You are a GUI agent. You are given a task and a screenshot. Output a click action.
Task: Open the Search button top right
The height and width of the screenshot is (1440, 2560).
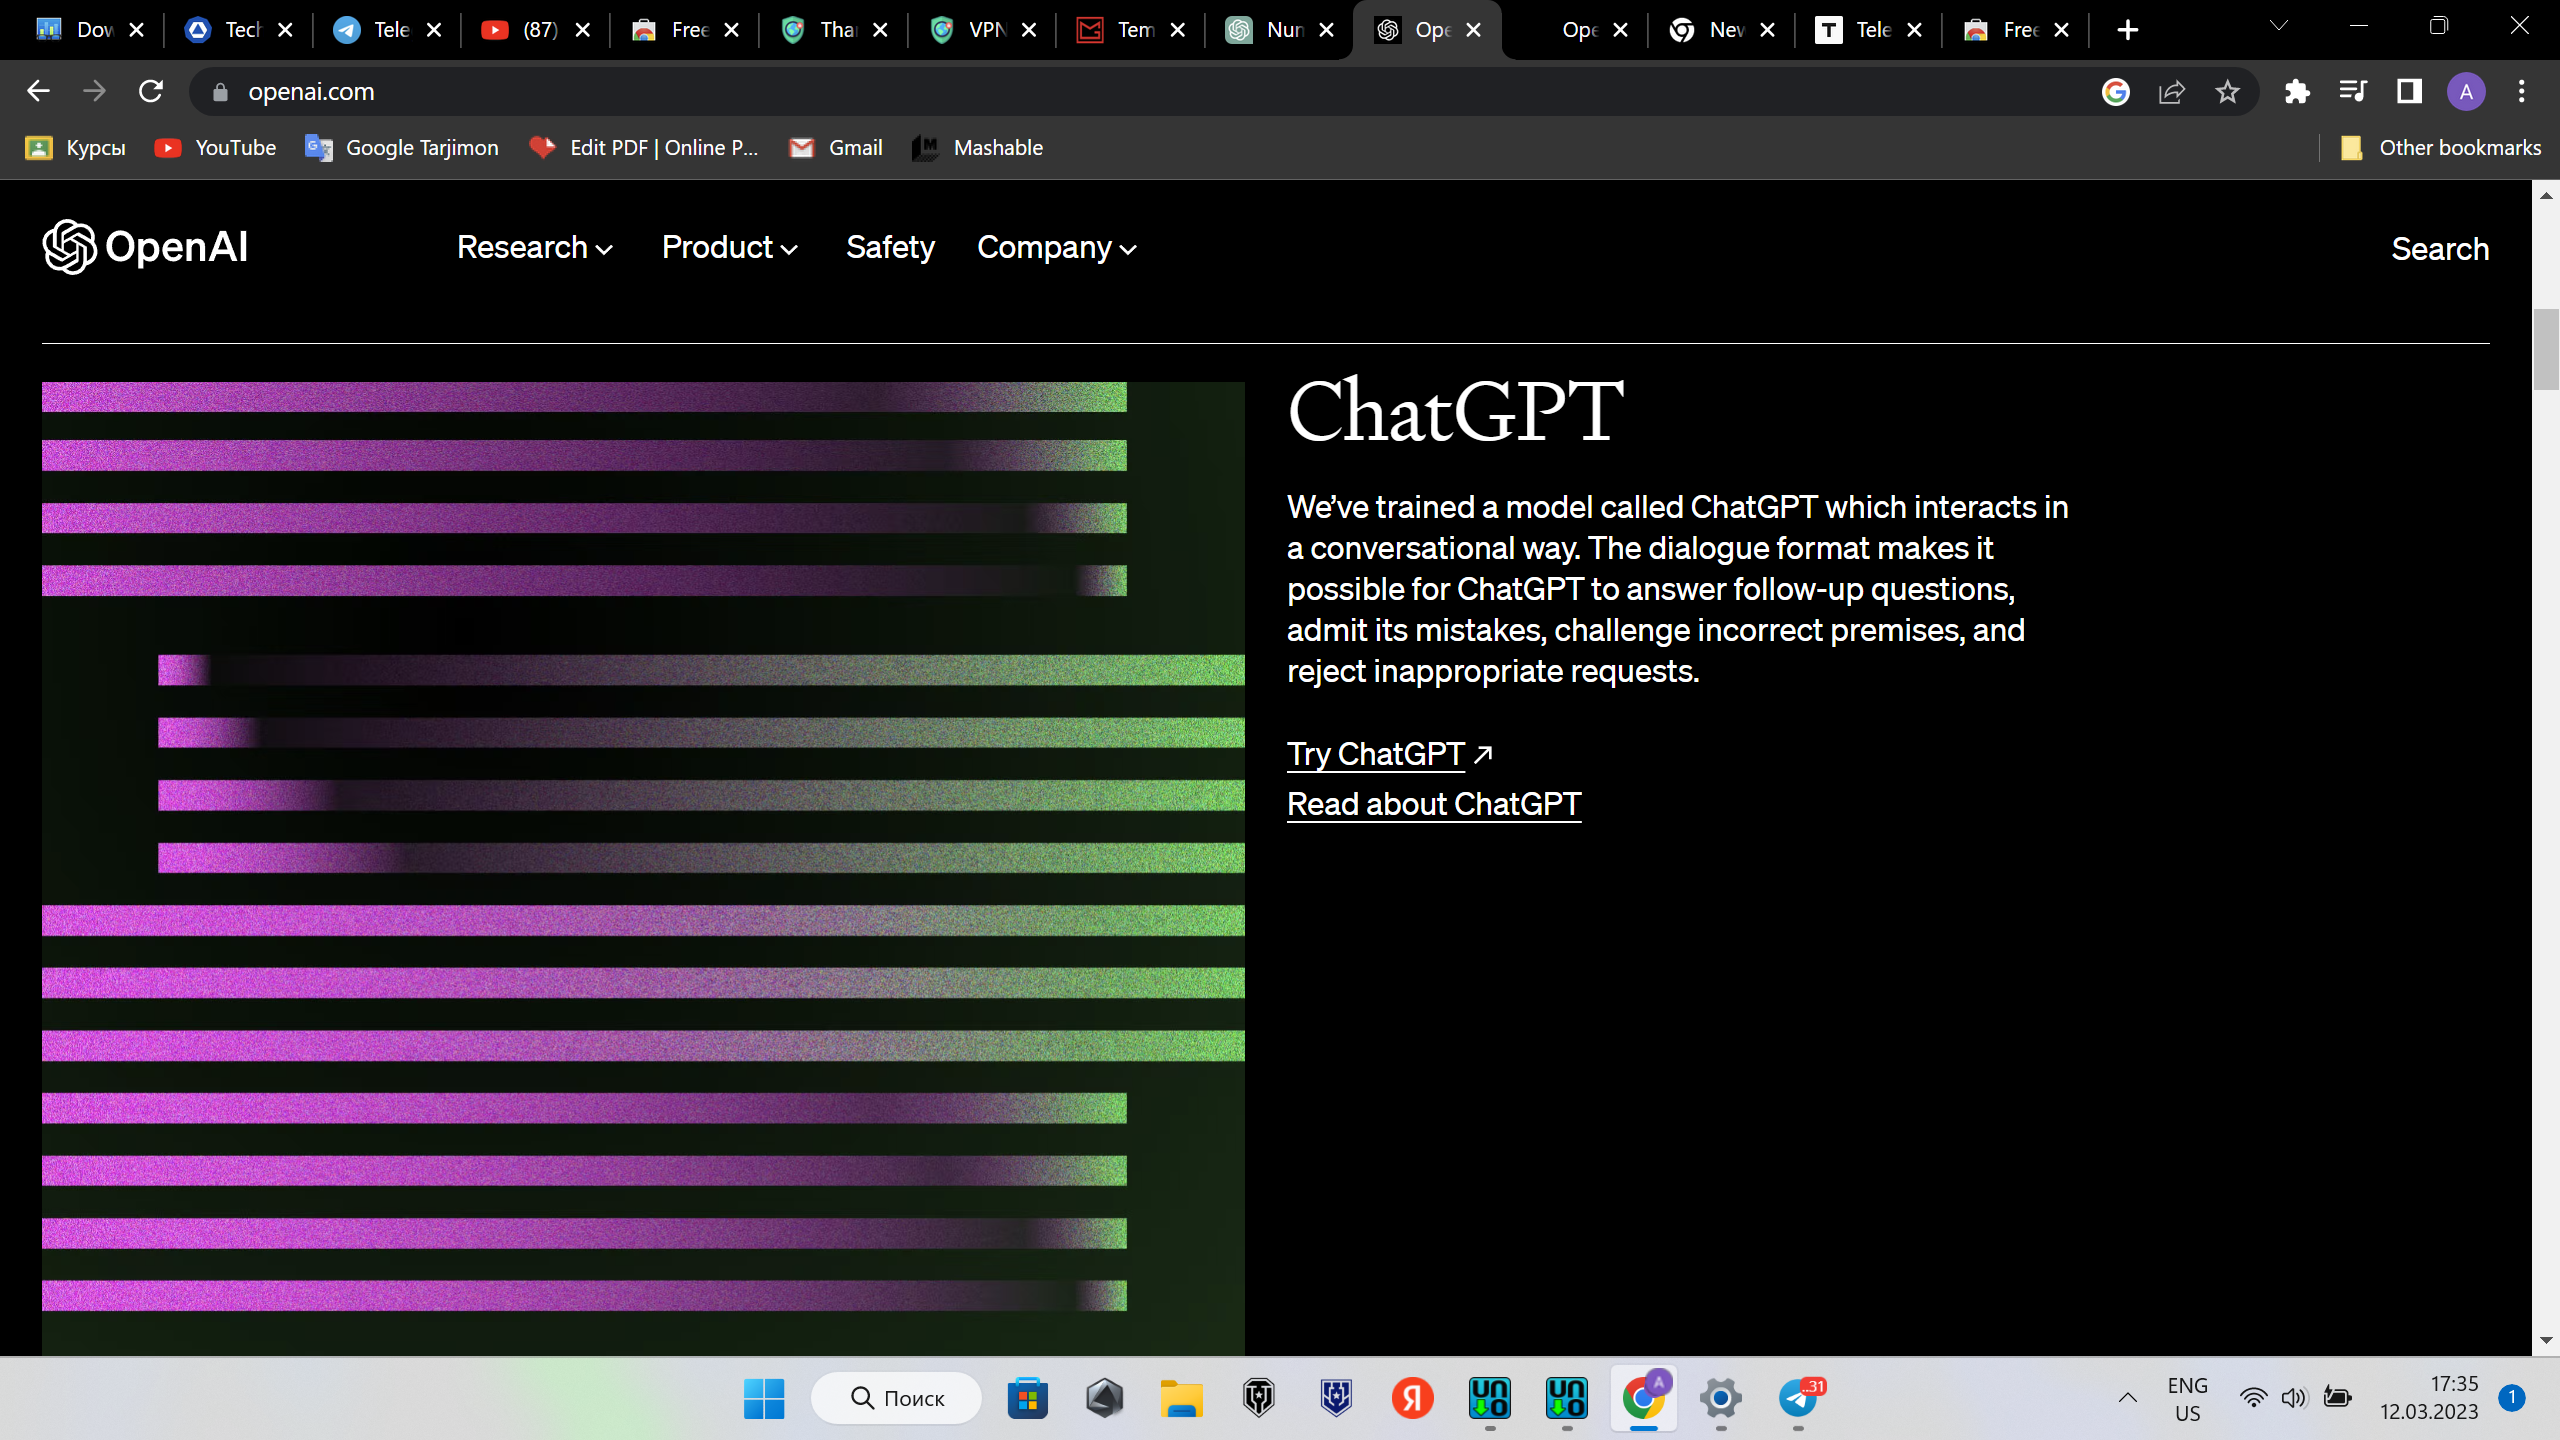[2439, 248]
